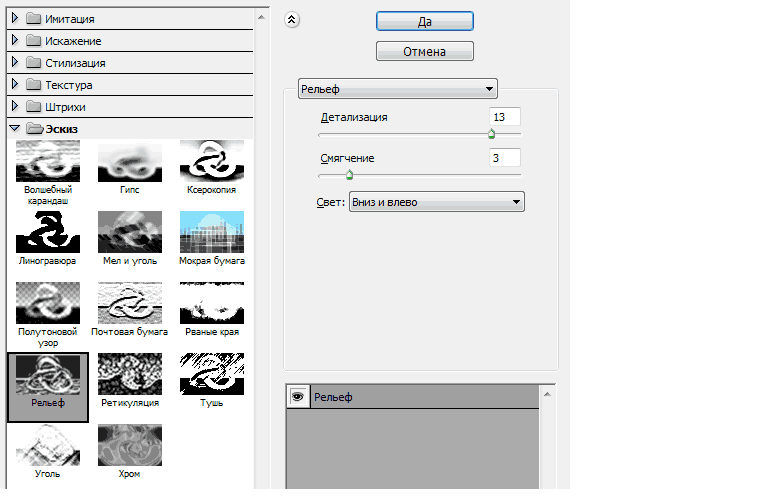
Task: Open the Рельеф filter dropdown
Action: pyautogui.click(x=398, y=89)
